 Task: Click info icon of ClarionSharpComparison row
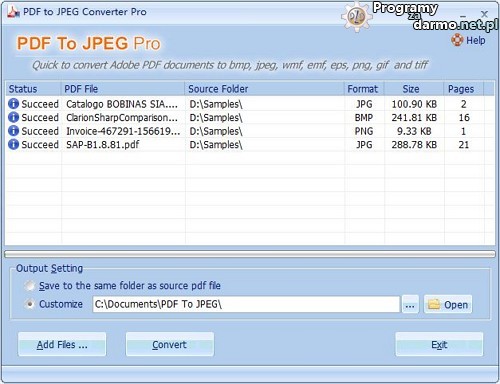[13, 117]
